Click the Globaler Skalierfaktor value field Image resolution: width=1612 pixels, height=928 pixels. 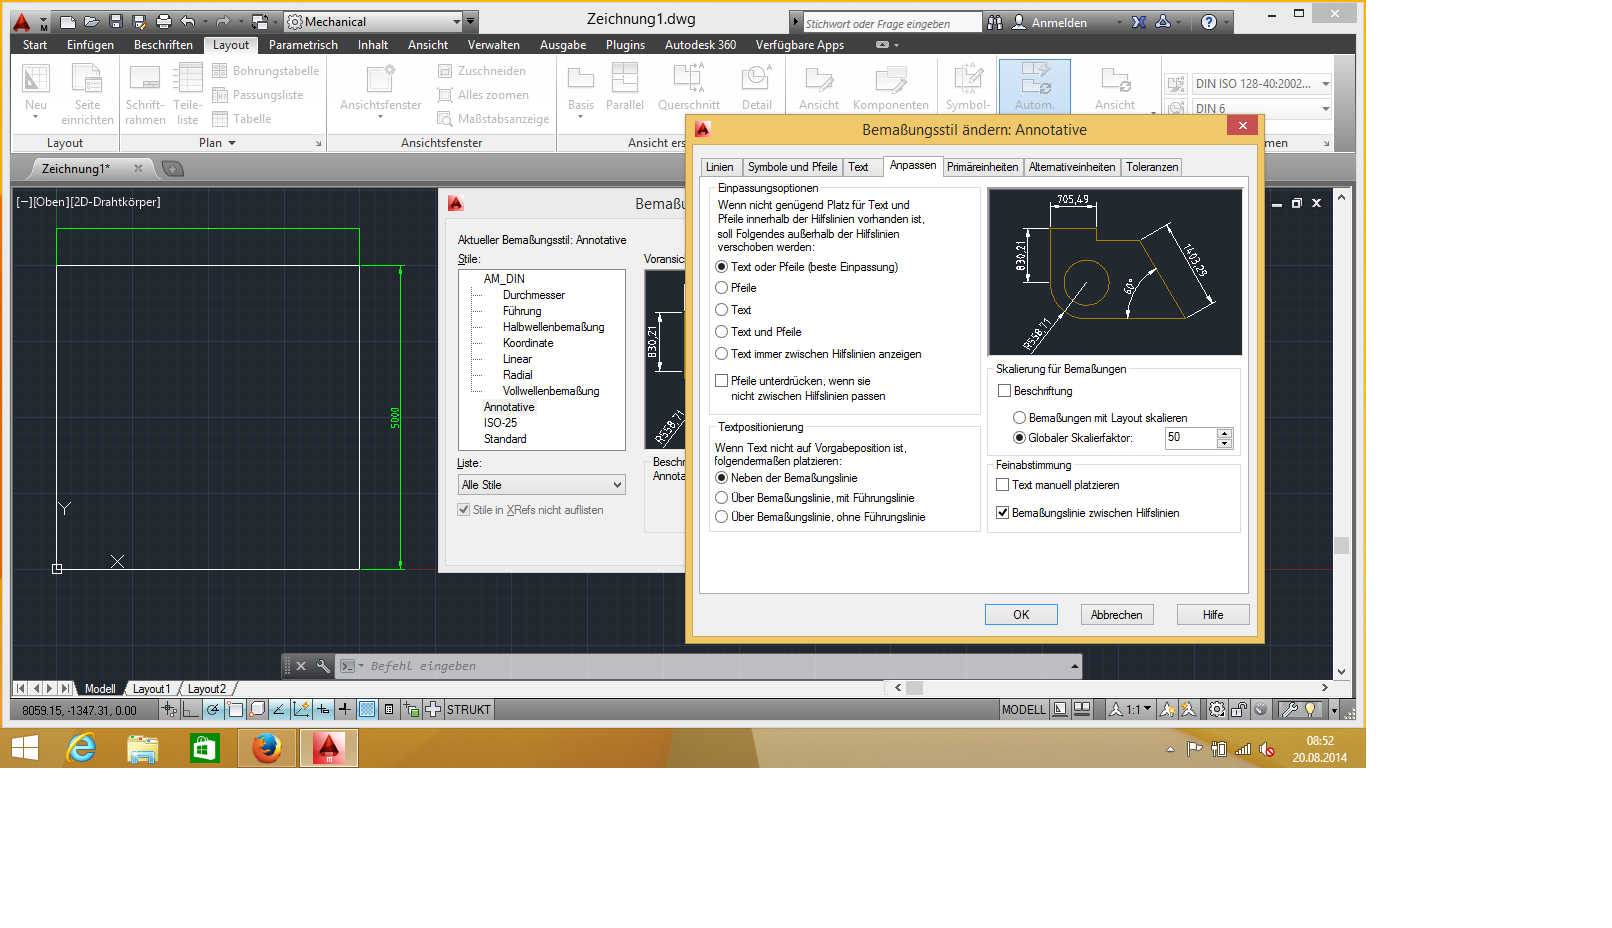coord(1190,438)
